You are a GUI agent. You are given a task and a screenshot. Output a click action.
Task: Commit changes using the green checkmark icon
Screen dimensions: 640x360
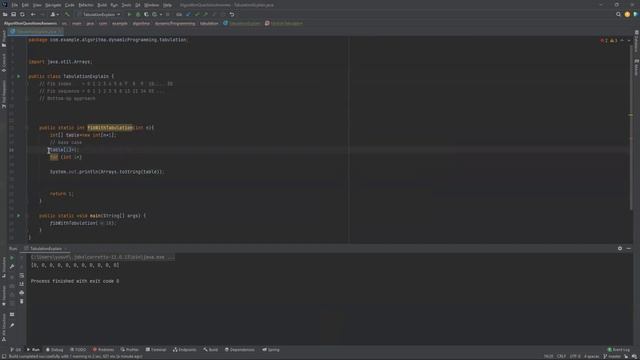tap(197, 14)
